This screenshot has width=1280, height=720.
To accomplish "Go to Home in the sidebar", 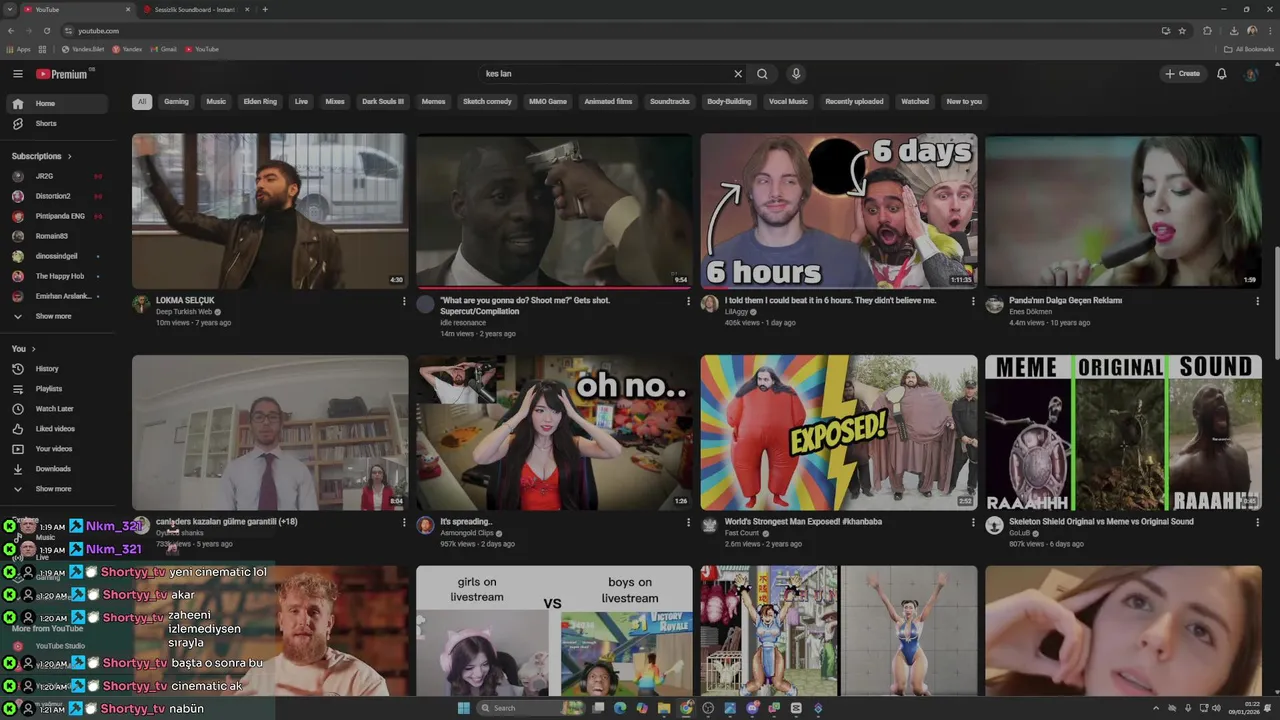I will [x=56, y=104].
